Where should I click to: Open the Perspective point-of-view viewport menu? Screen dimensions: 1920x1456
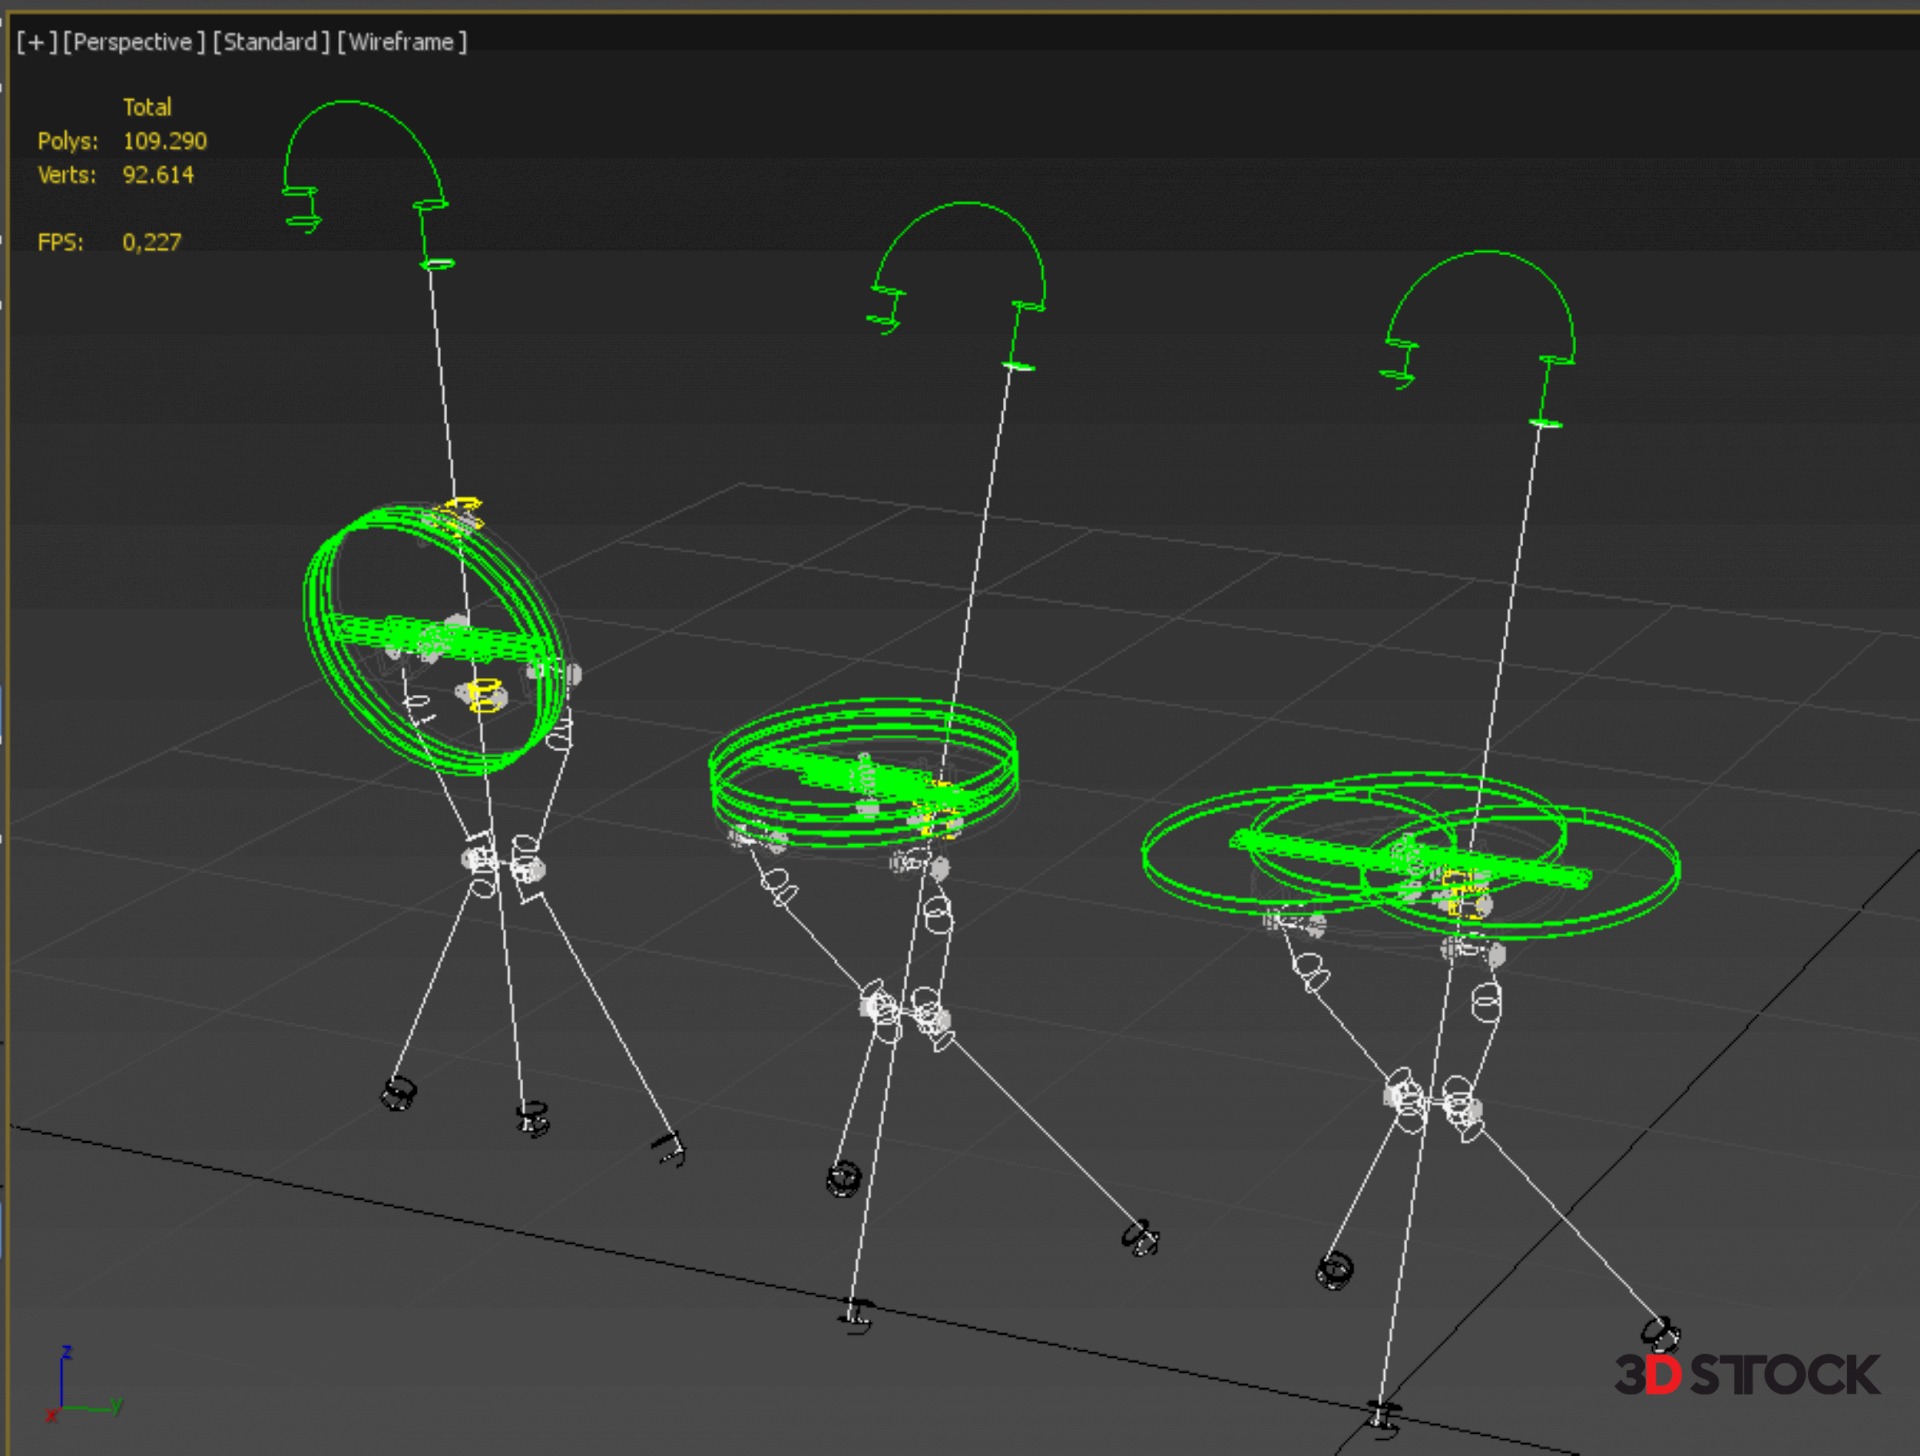(133, 42)
